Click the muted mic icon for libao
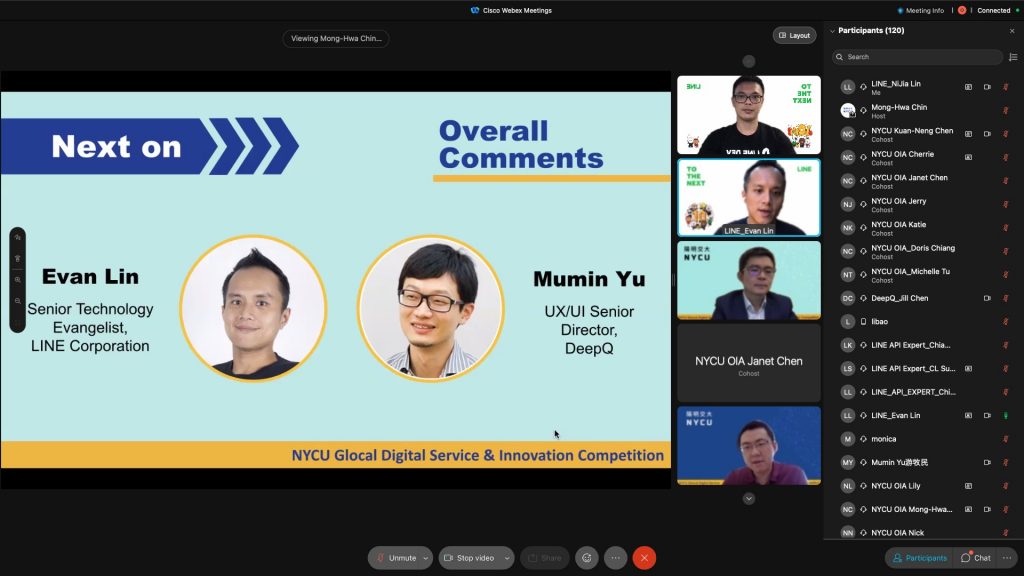 tap(1006, 321)
